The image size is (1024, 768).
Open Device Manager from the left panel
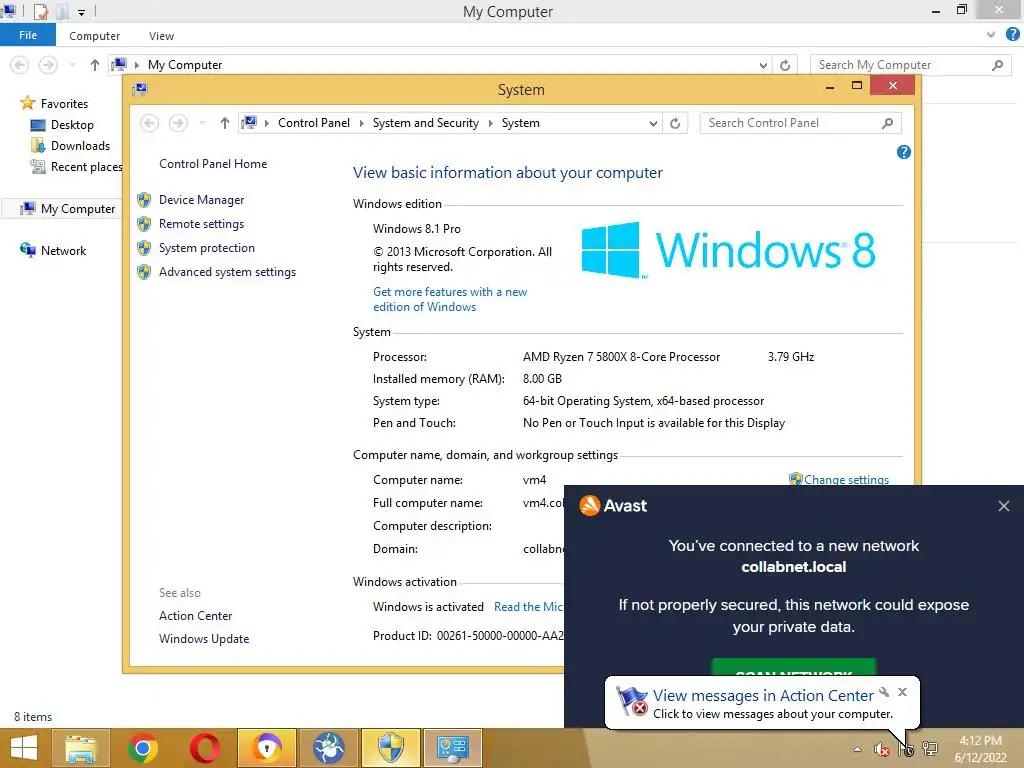(201, 200)
